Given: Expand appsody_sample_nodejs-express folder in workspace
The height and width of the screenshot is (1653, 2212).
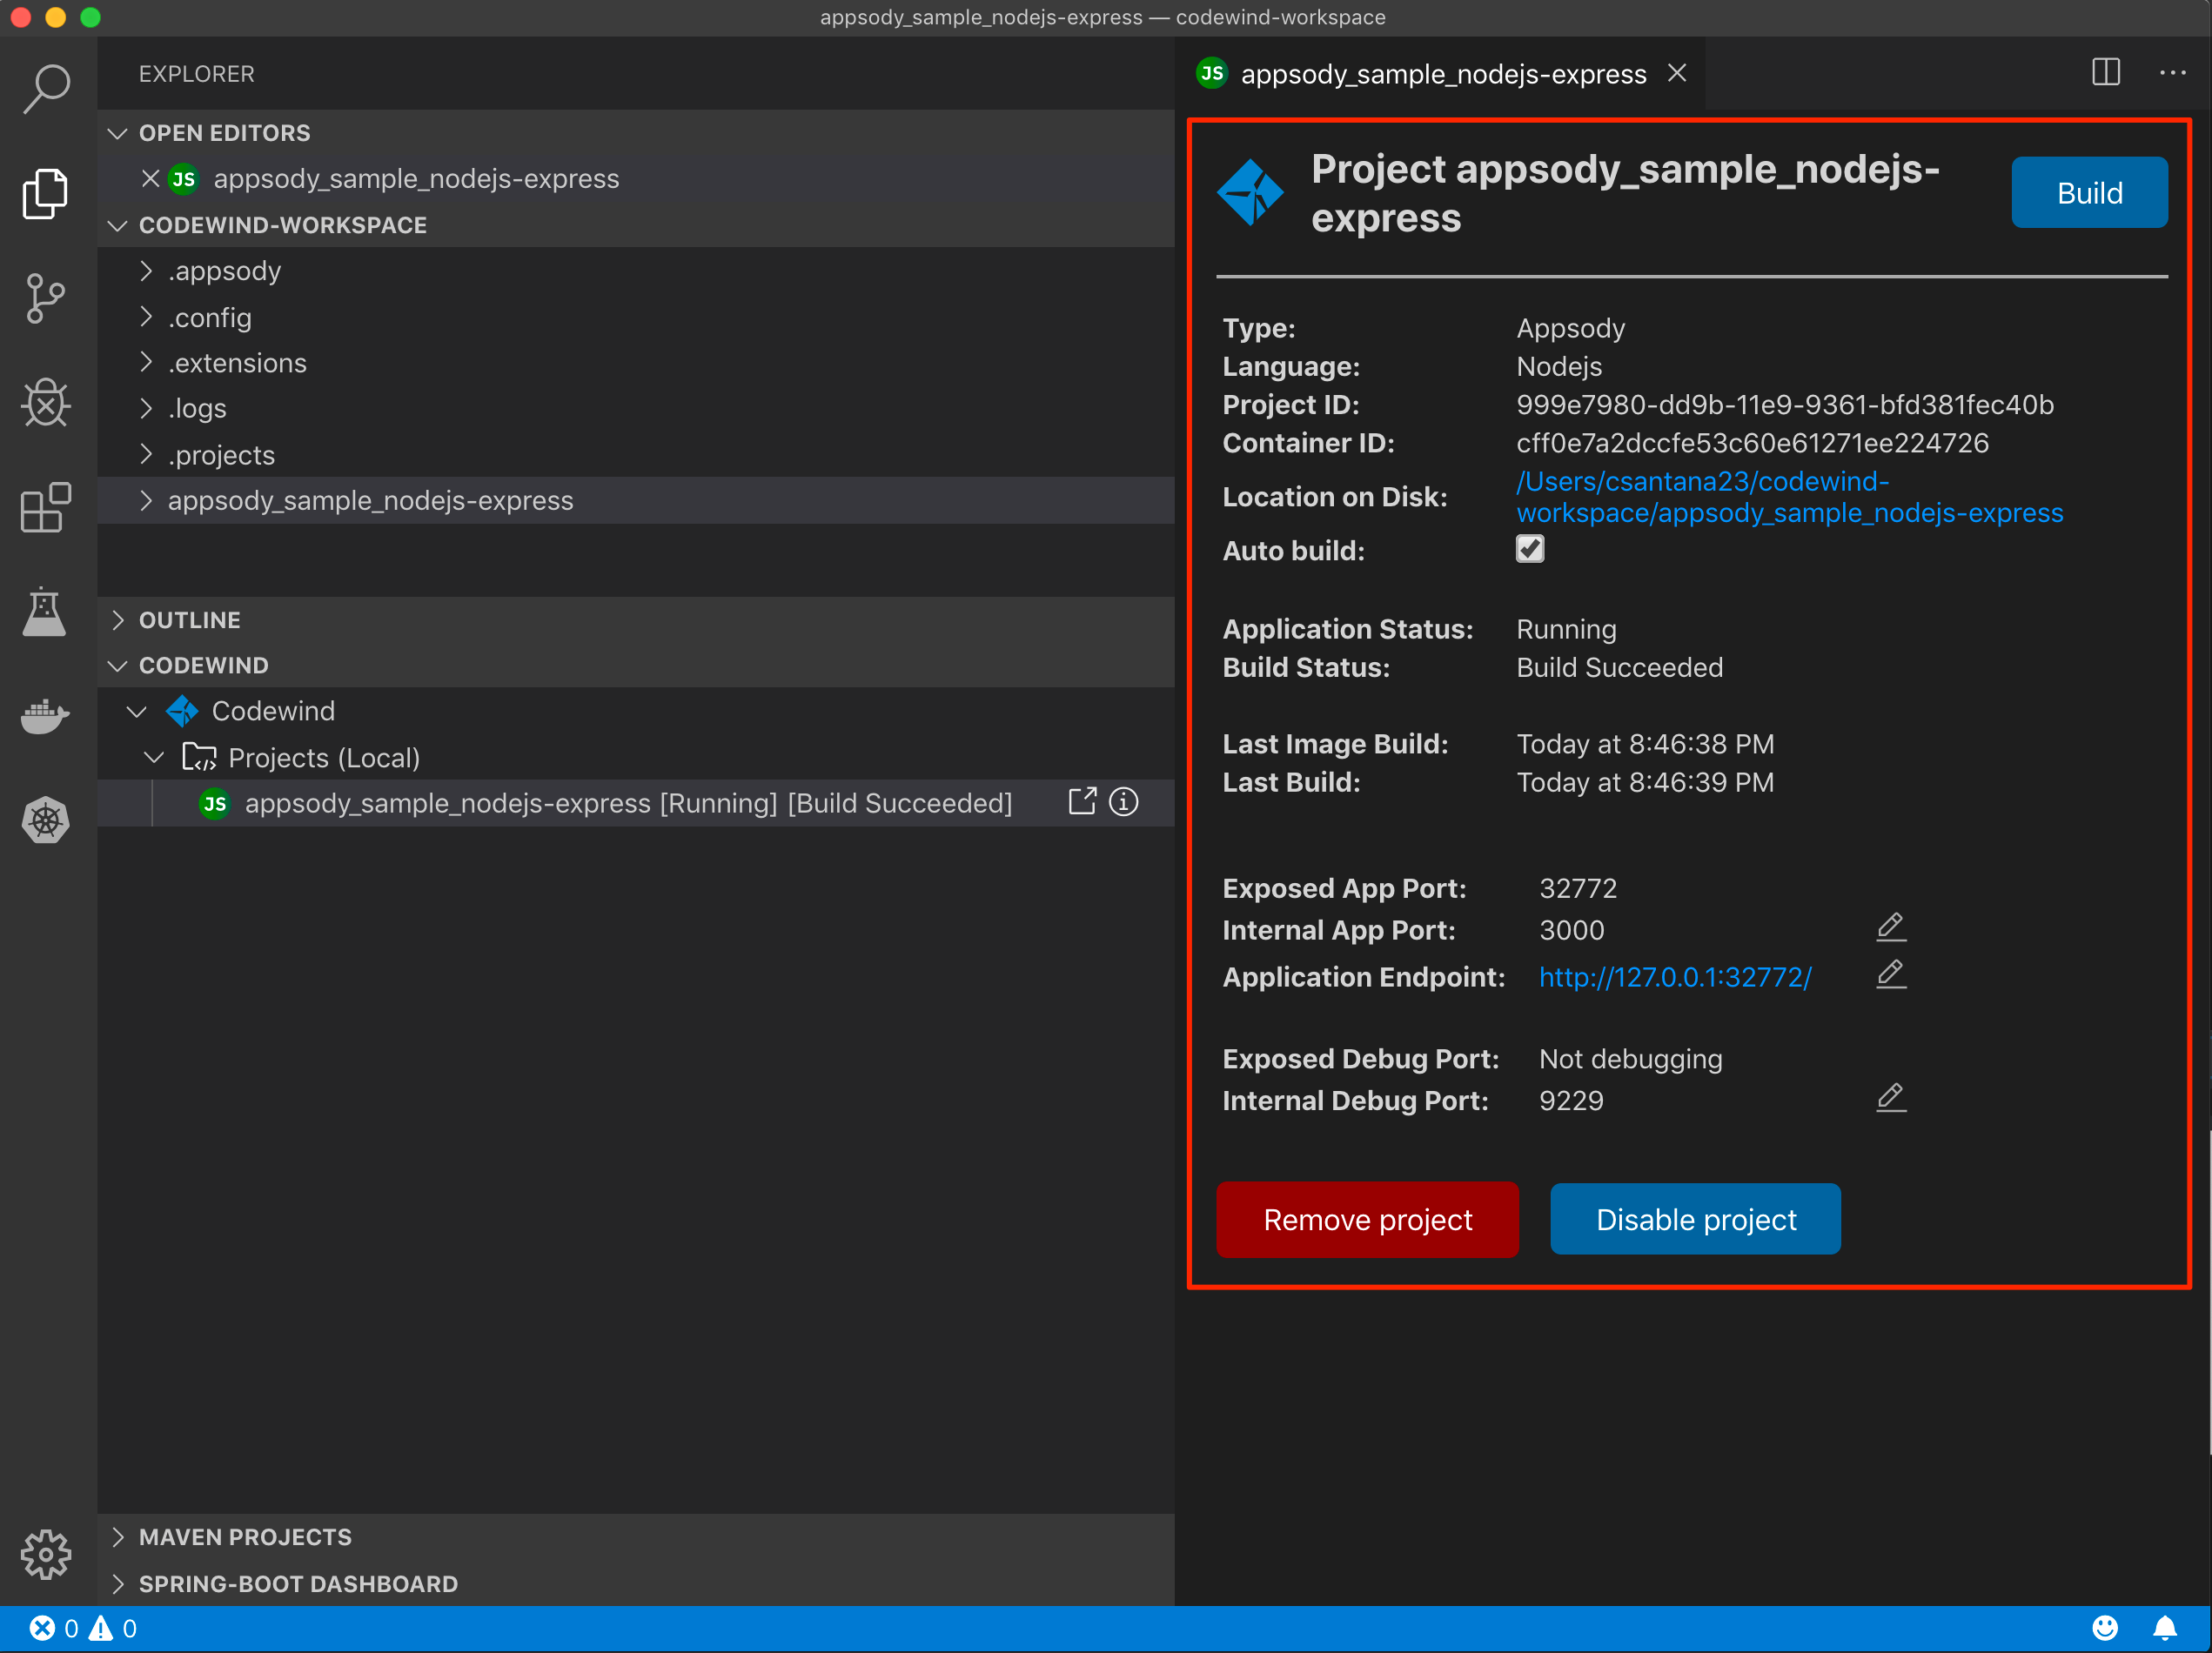Looking at the screenshot, I should tap(636, 500).
